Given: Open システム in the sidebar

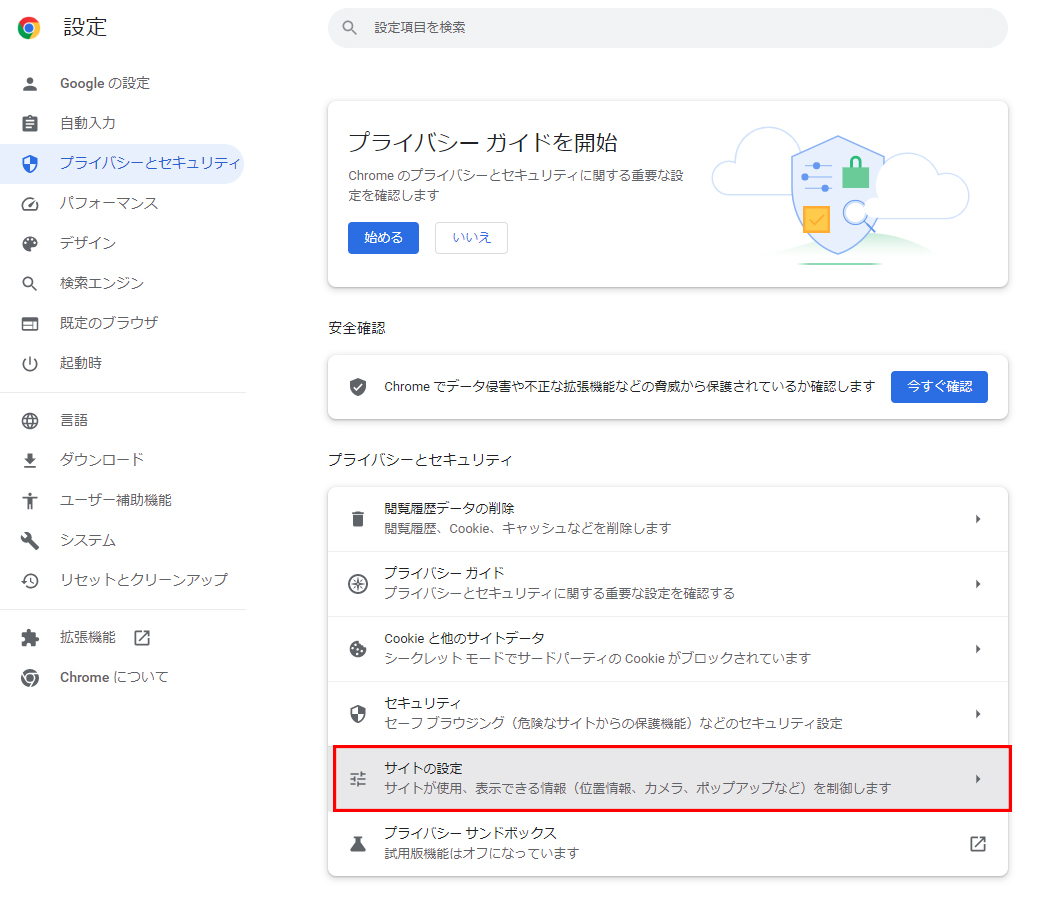Looking at the screenshot, I should 88,540.
